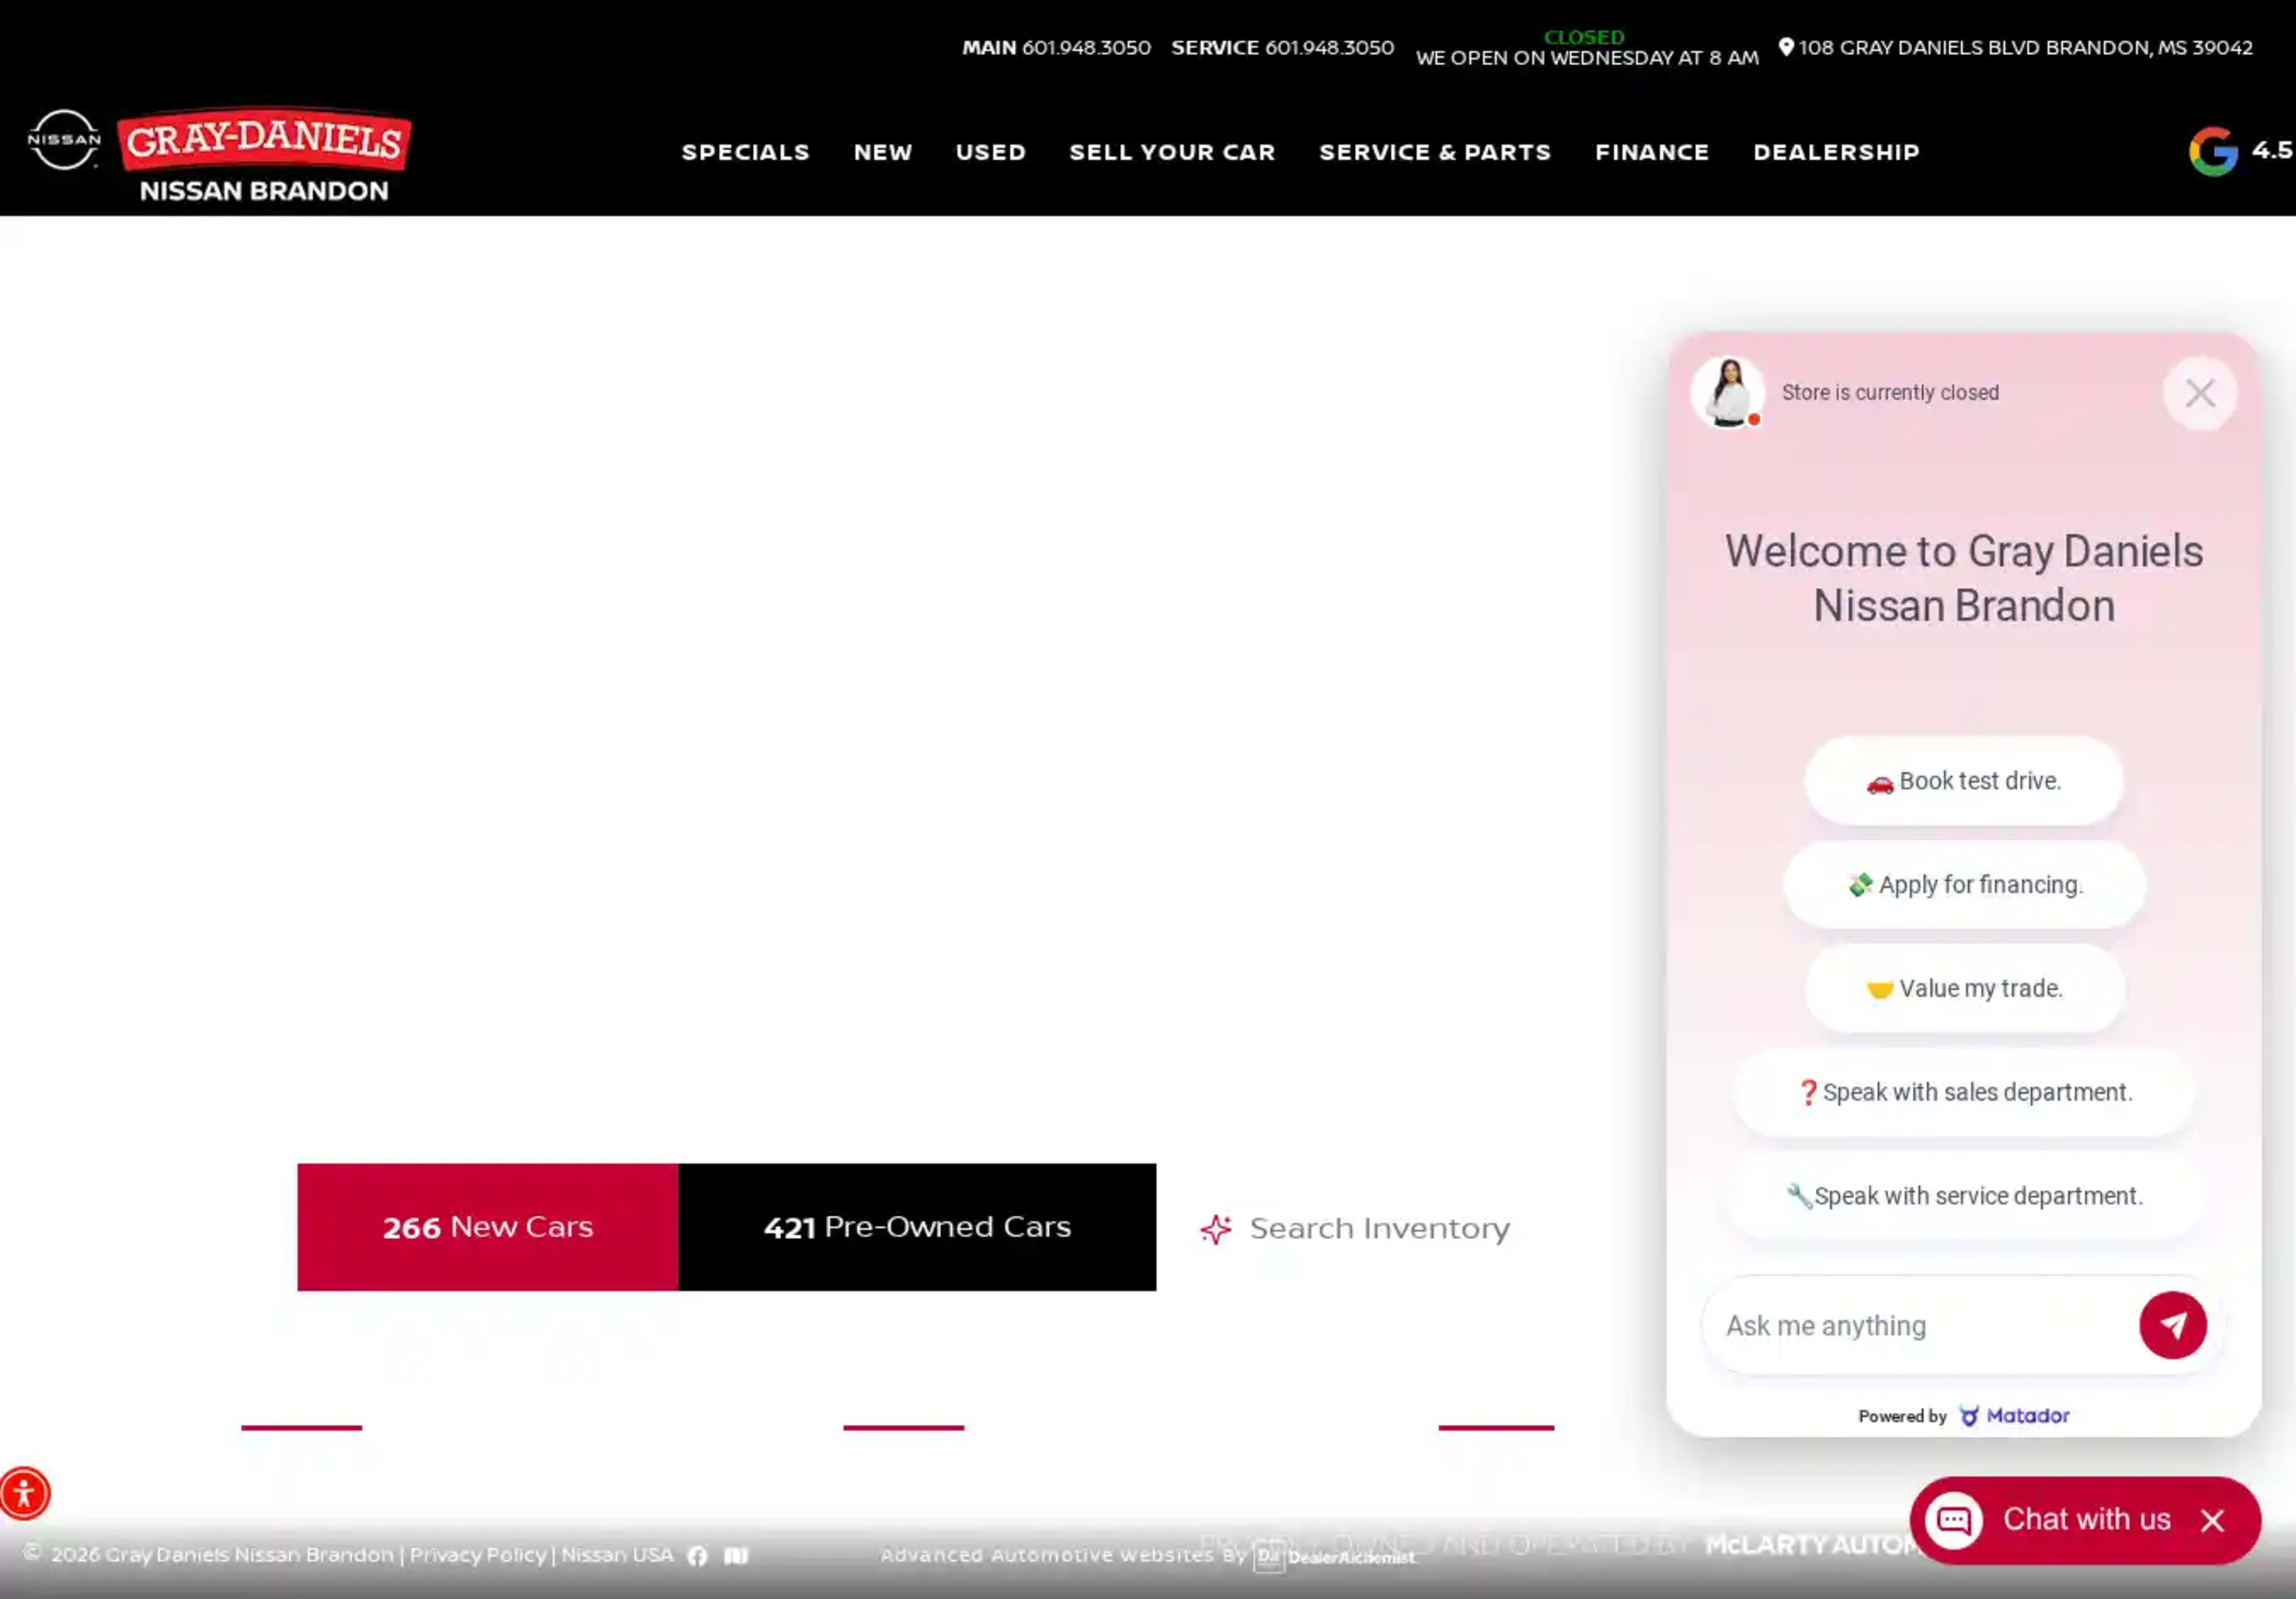Select the 266 New Cars tab
Viewport: 2296px width, 1599px height.
point(488,1227)
